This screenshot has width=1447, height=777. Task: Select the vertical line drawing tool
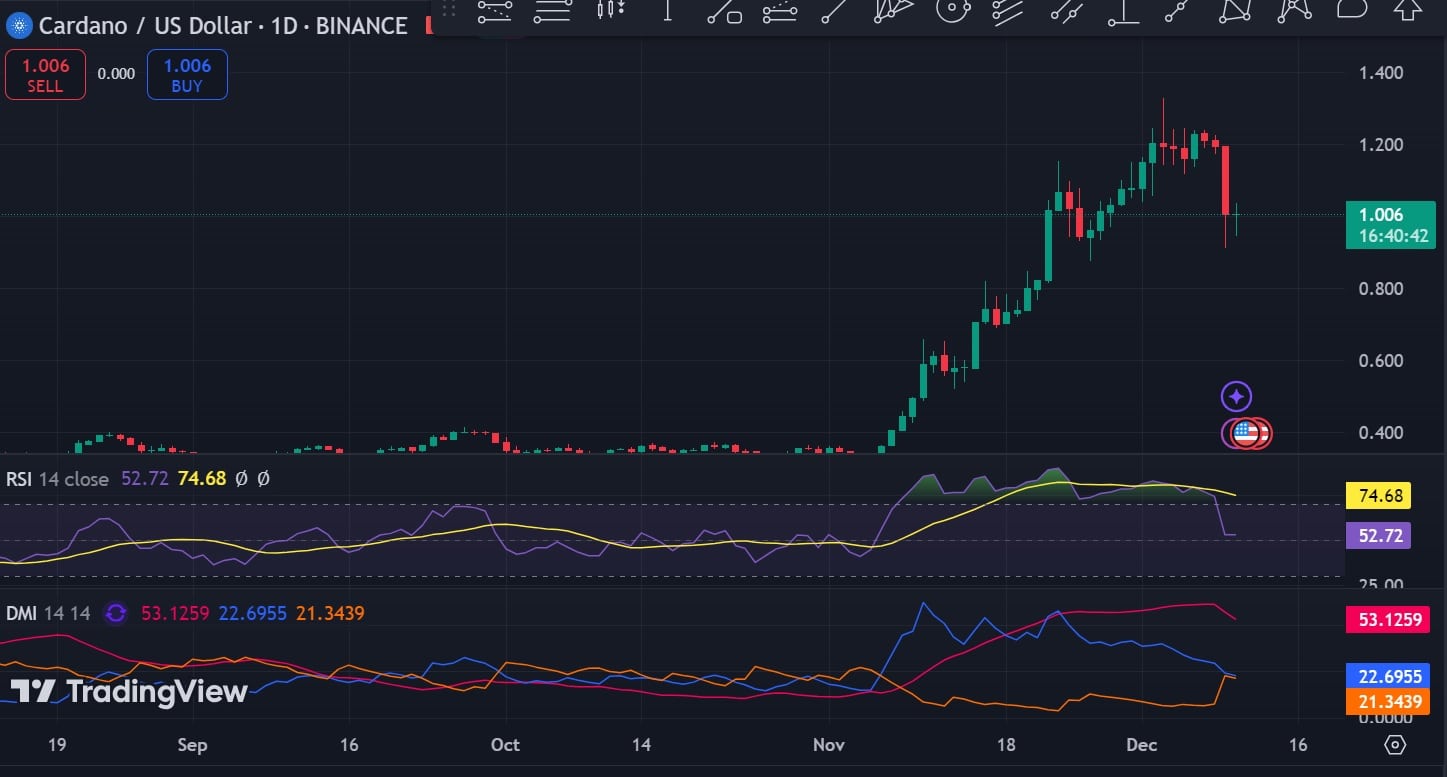(667, 11)
